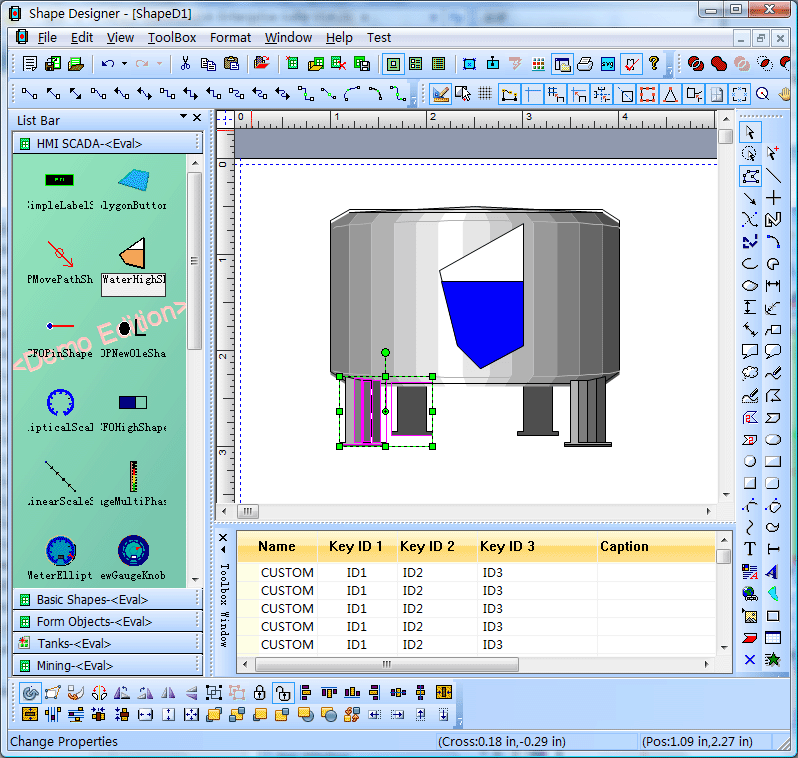Click the closed padlock Lock icon

coord(260,692)
